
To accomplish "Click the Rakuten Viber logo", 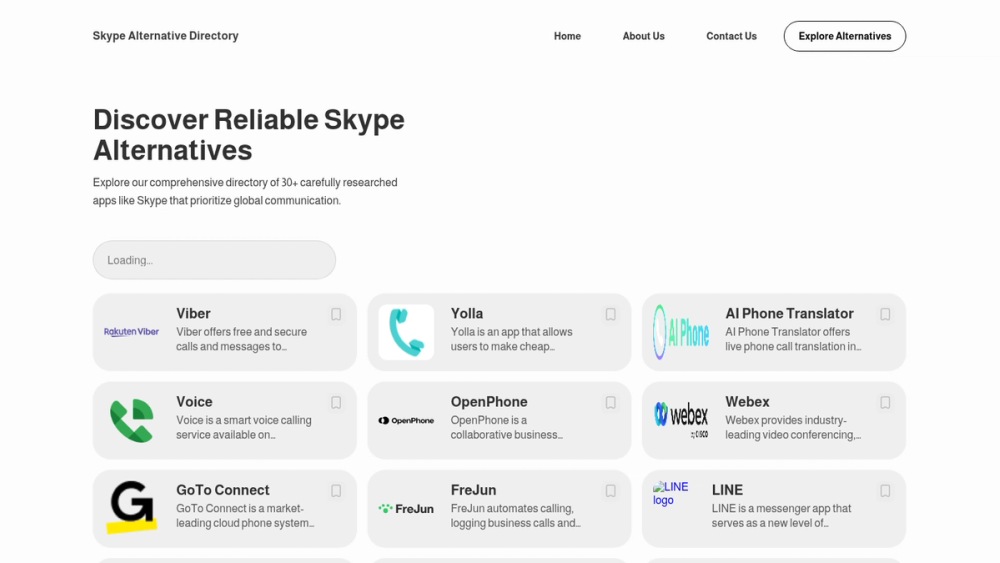I will coord(131,332).
